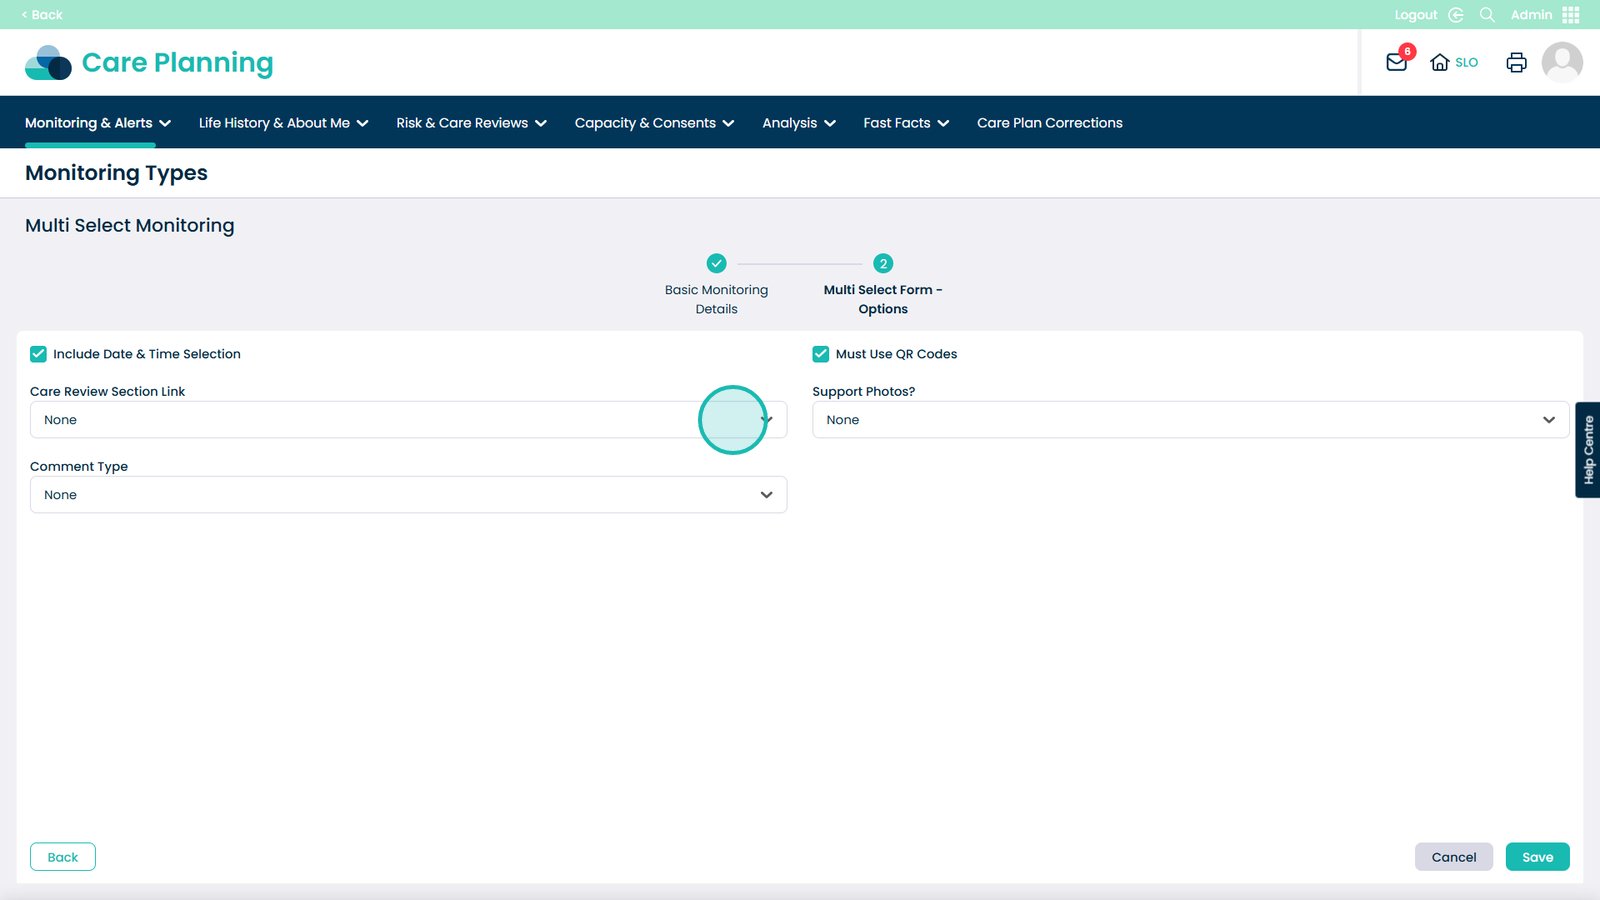Toggle Must Use QR Codes checkbox
Screen dimensions: 1600x900
coord(821,354)
